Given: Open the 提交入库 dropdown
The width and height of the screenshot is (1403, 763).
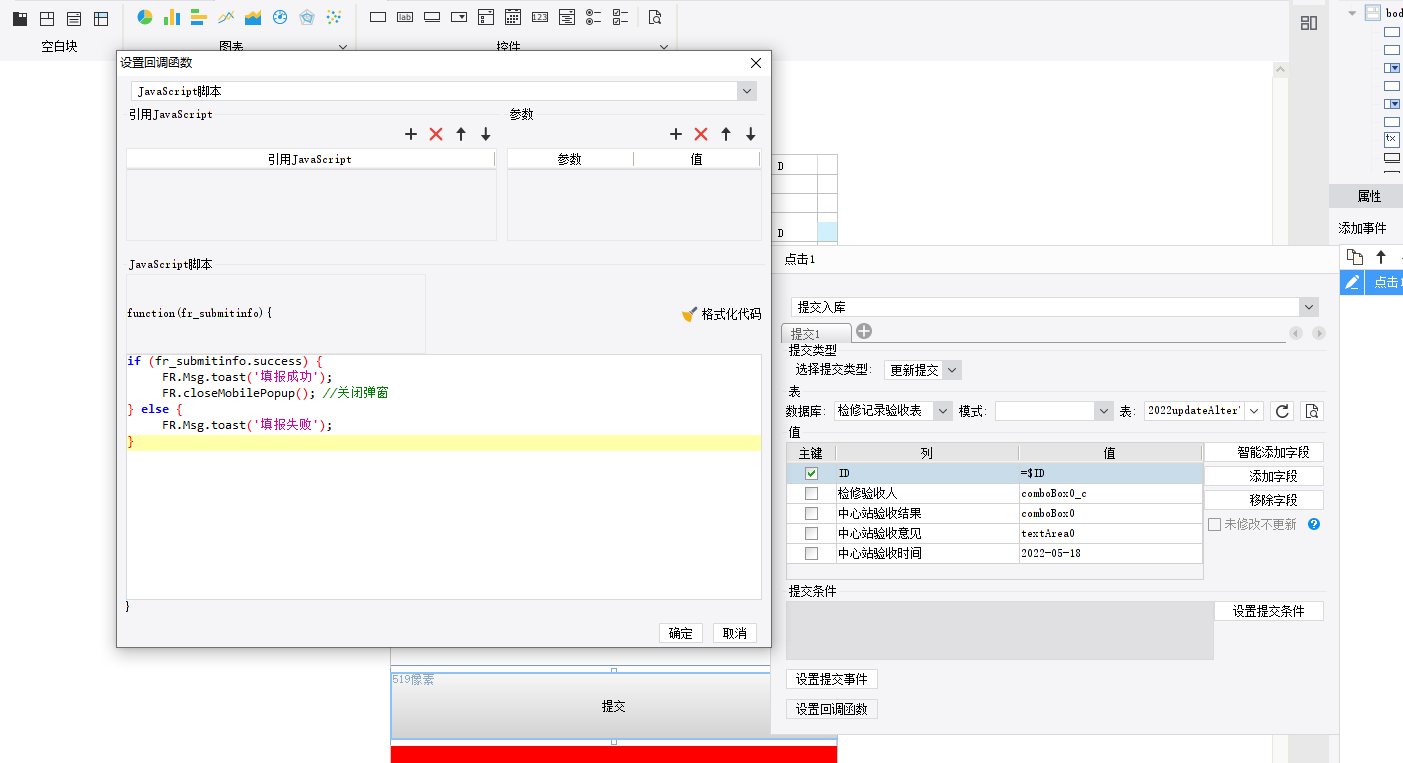Looking at the screenshot, I should coord(1309,307).
